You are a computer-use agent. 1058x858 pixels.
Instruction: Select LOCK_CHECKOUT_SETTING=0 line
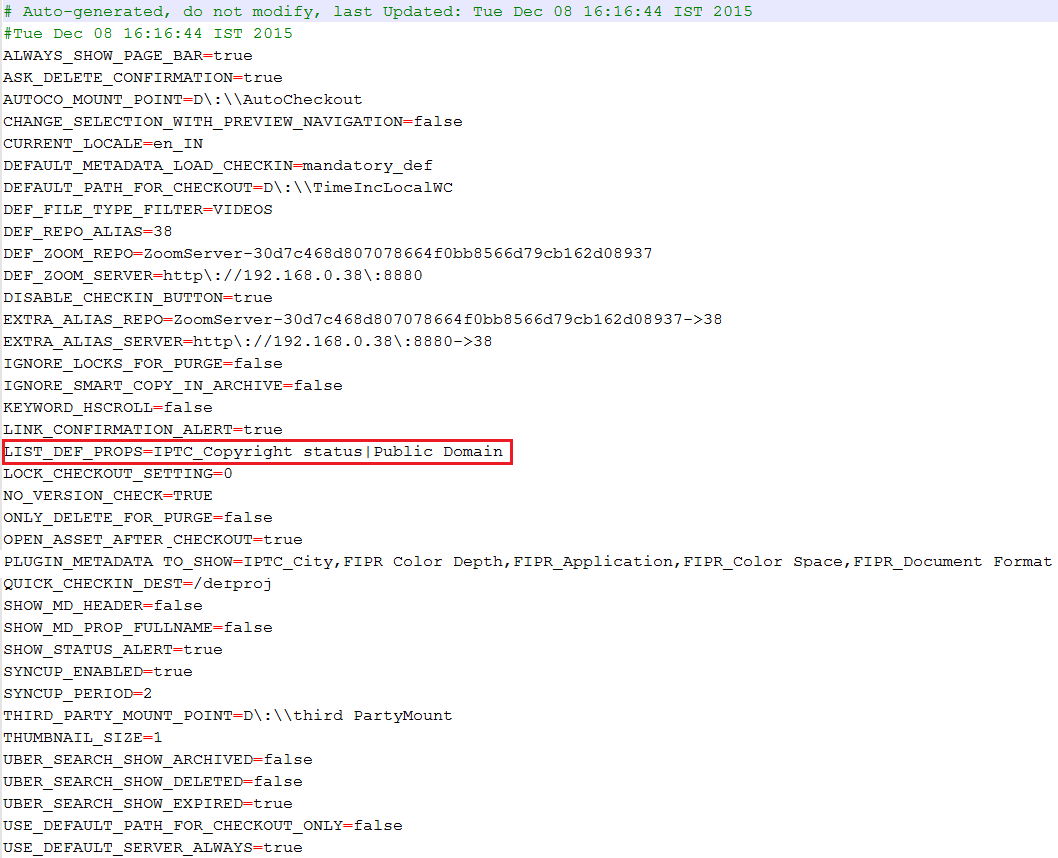click(x=117, y=474)
